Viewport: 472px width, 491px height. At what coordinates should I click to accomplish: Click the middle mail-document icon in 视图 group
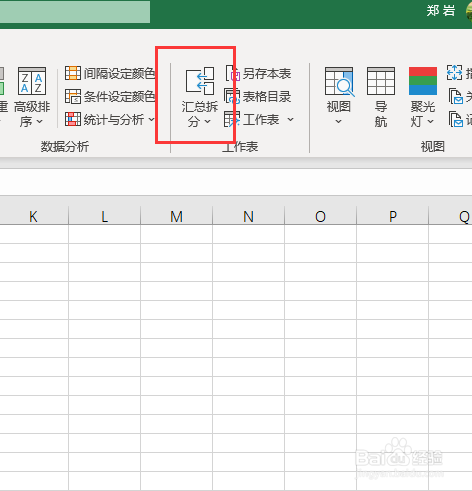point(456,96)
